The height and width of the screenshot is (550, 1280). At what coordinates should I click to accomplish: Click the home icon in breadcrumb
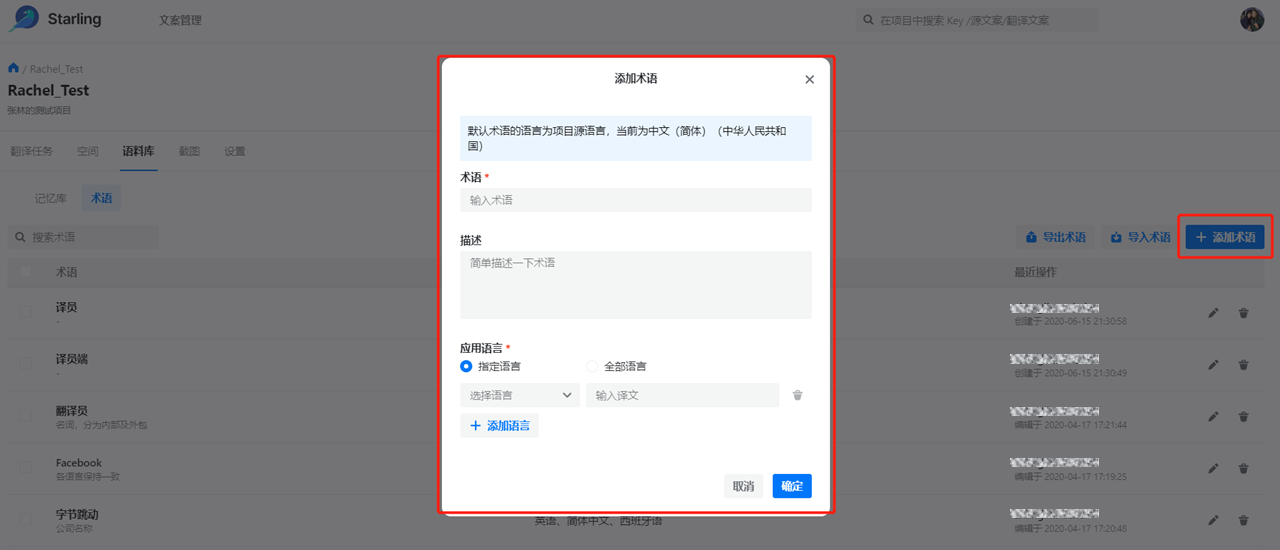[x=14, y=68]
